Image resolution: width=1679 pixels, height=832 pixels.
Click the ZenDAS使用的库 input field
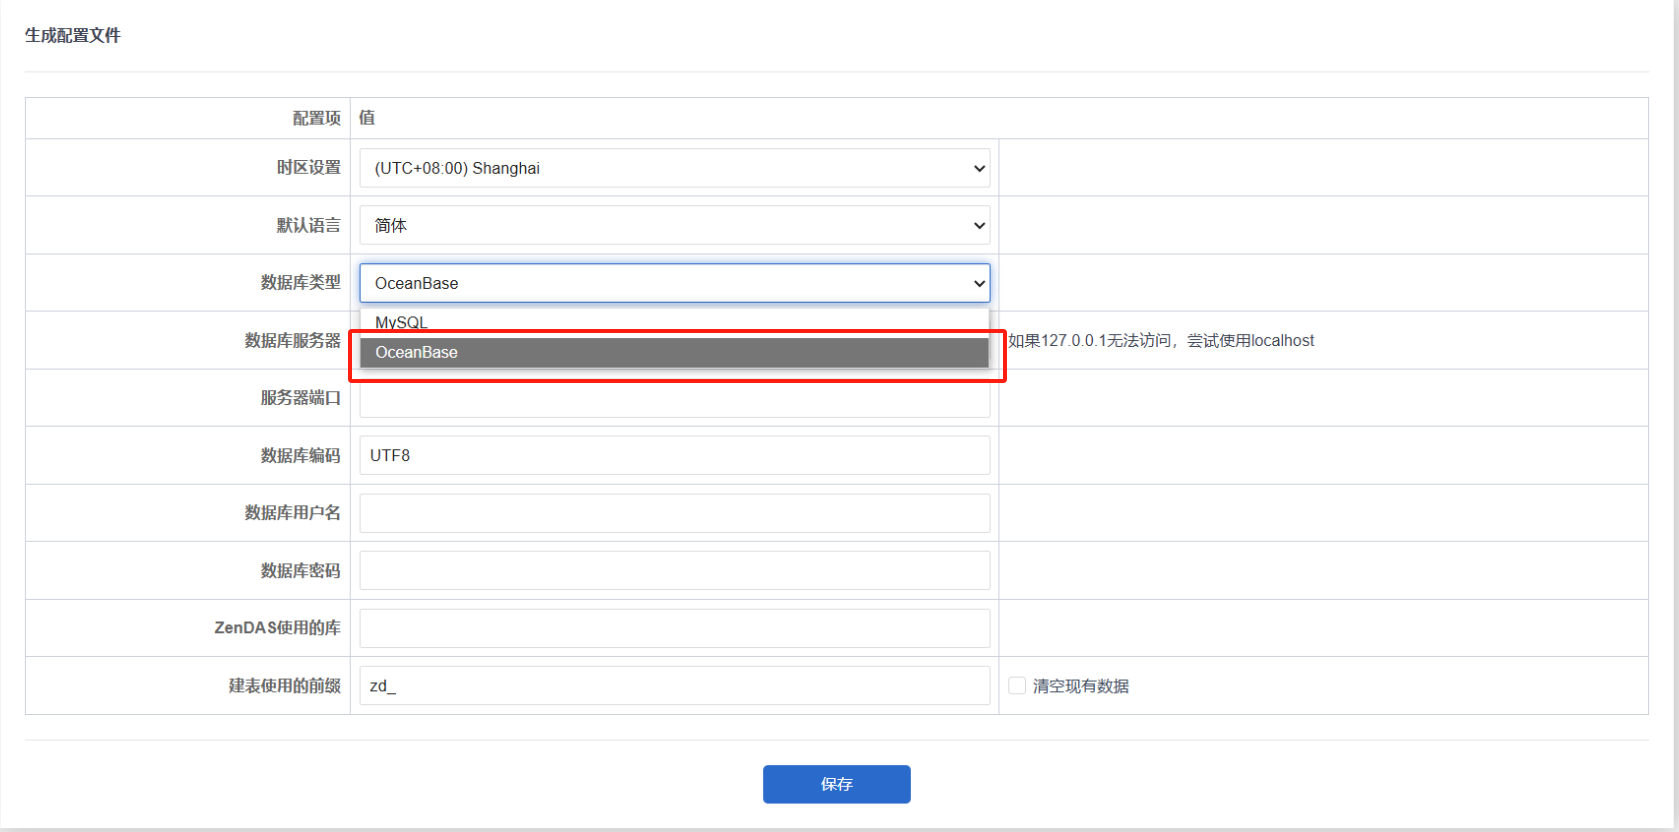tap(674, 628)
